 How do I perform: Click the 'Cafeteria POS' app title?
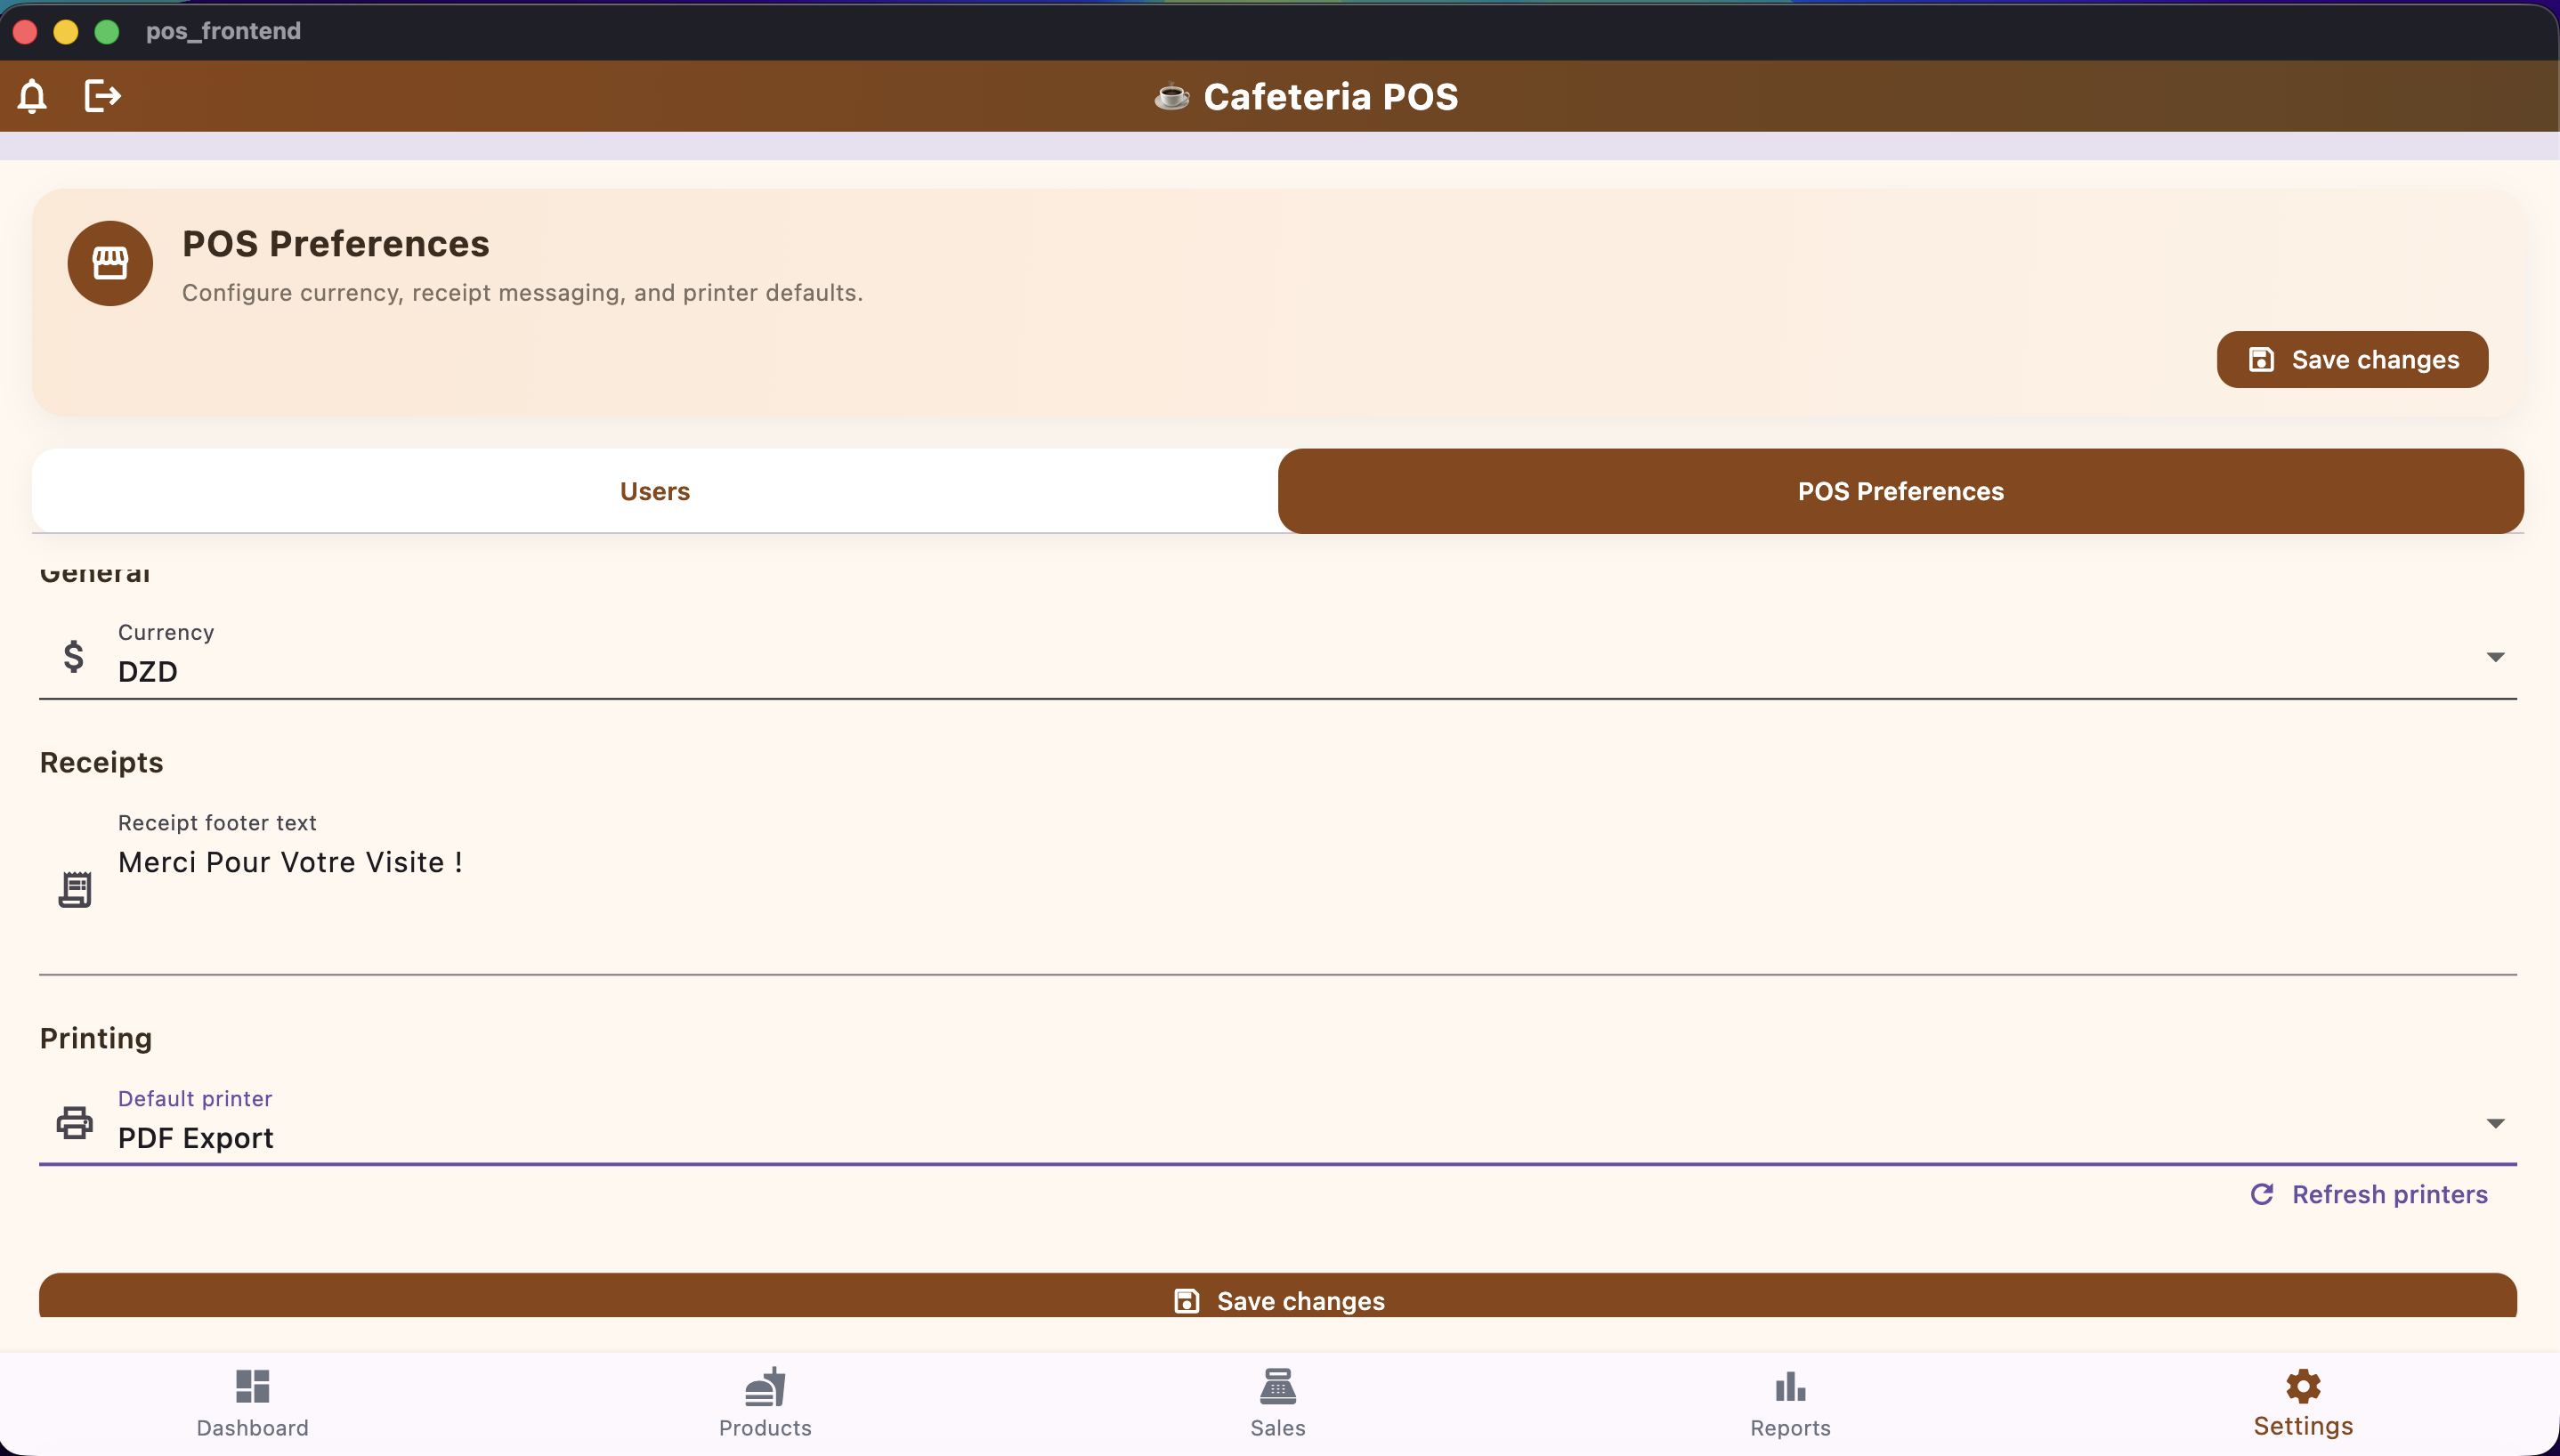click(x=1331, y=97)
